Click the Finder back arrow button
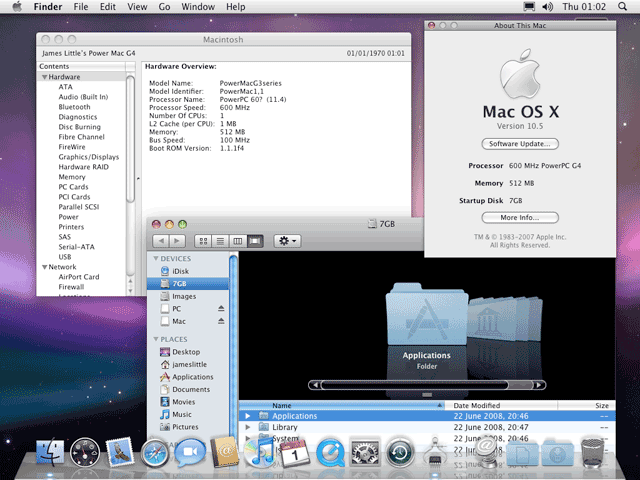 tap(160, 241)
